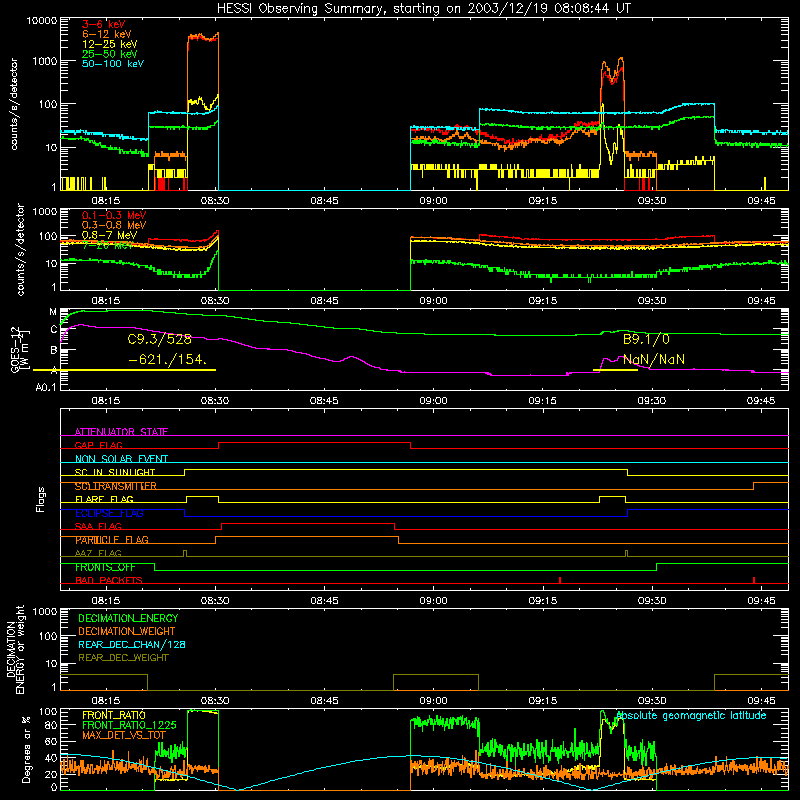
Task: Select the DECIMATION_ENERGY legend label
Action: [x=128, y=618]
